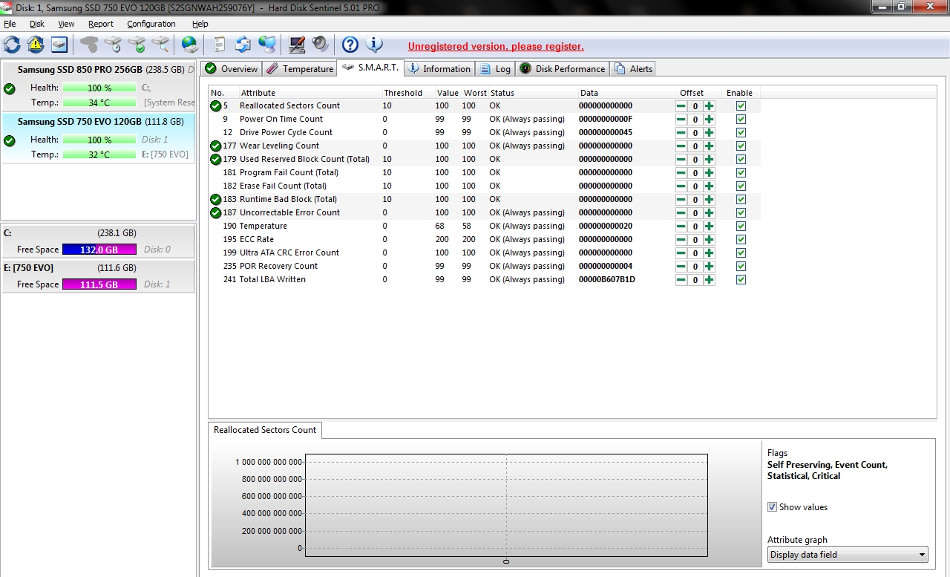
Task: Click the Unregistered version register link
Action: click(x=495, y=46)
